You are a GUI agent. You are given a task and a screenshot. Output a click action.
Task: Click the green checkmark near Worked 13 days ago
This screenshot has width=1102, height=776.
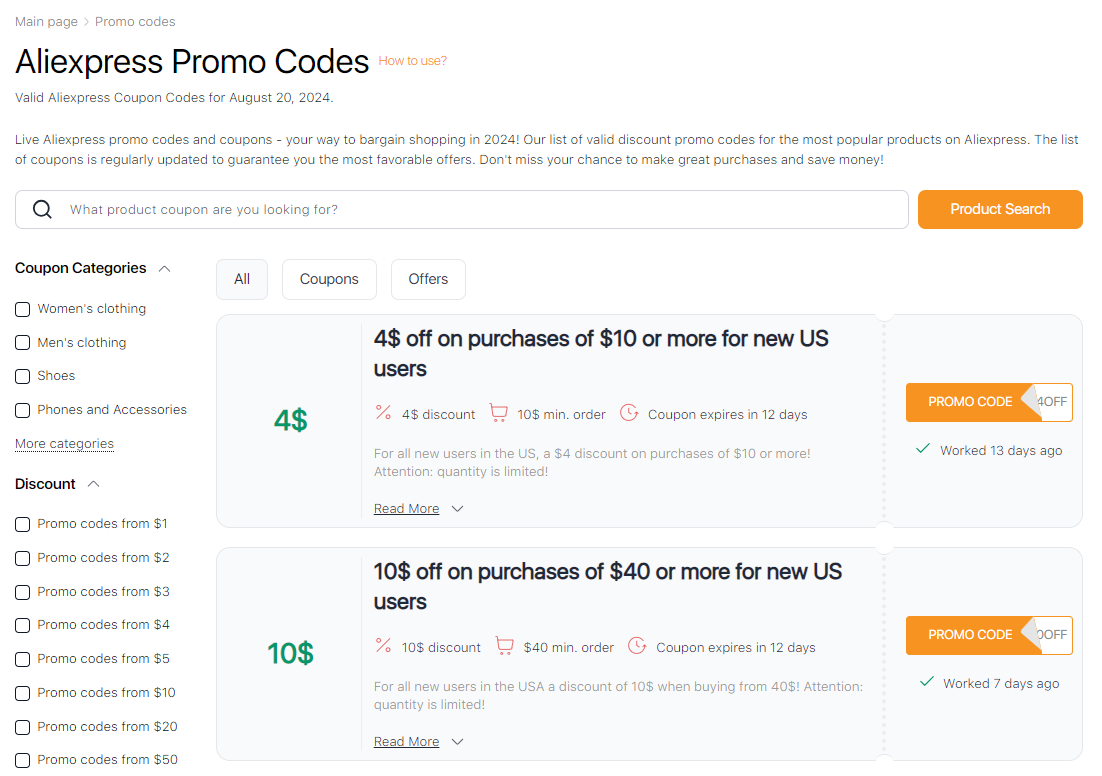click(x=922, y=450)
